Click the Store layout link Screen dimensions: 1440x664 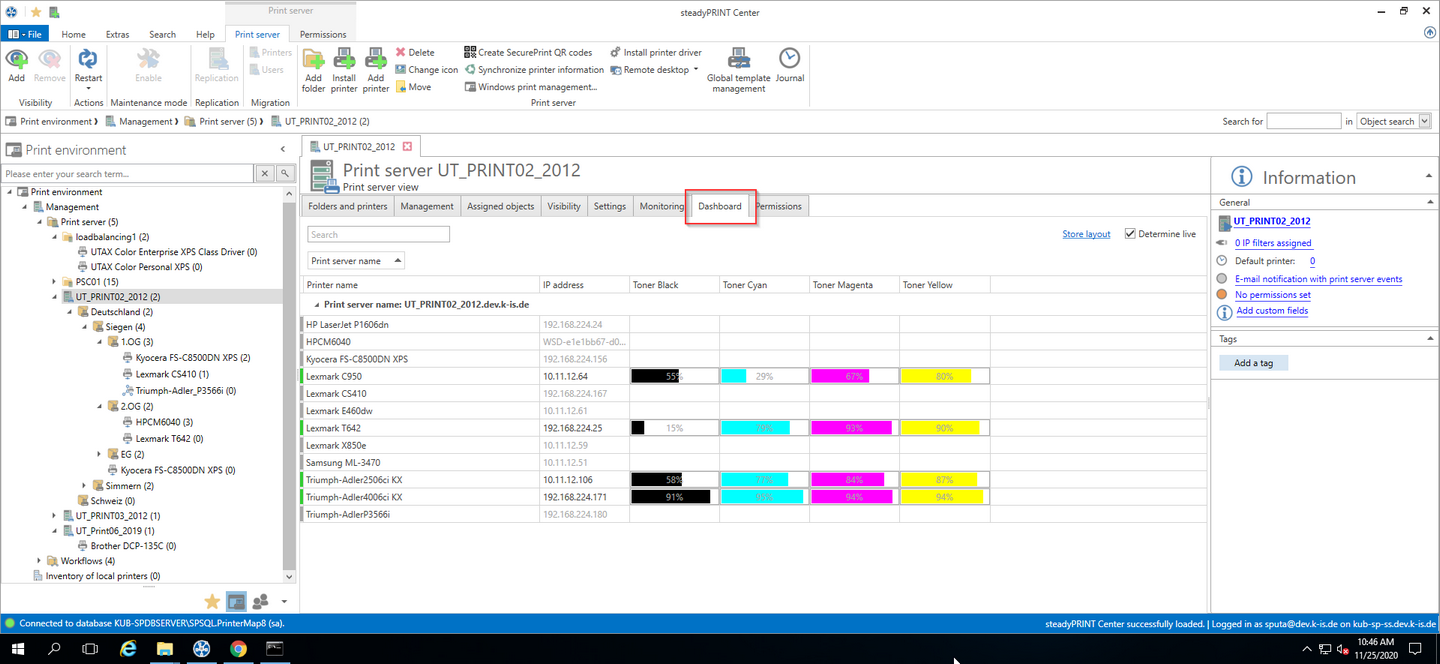(1086, 234)
